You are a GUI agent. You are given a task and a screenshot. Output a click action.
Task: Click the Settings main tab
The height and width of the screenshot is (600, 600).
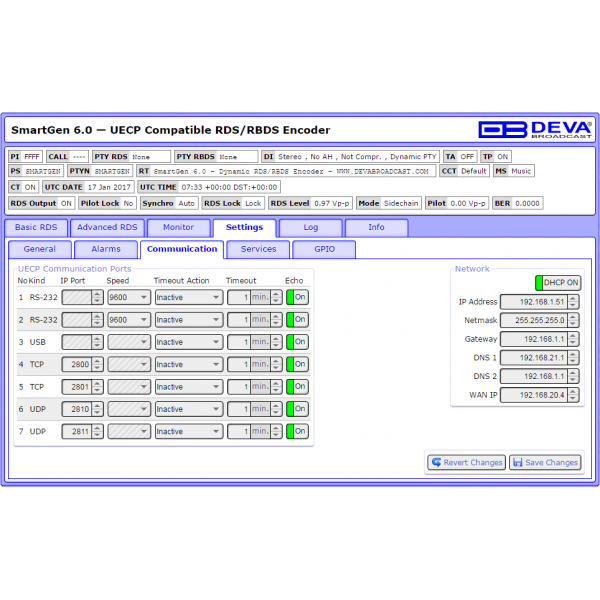pyautogui.click(x=245, y=228)
